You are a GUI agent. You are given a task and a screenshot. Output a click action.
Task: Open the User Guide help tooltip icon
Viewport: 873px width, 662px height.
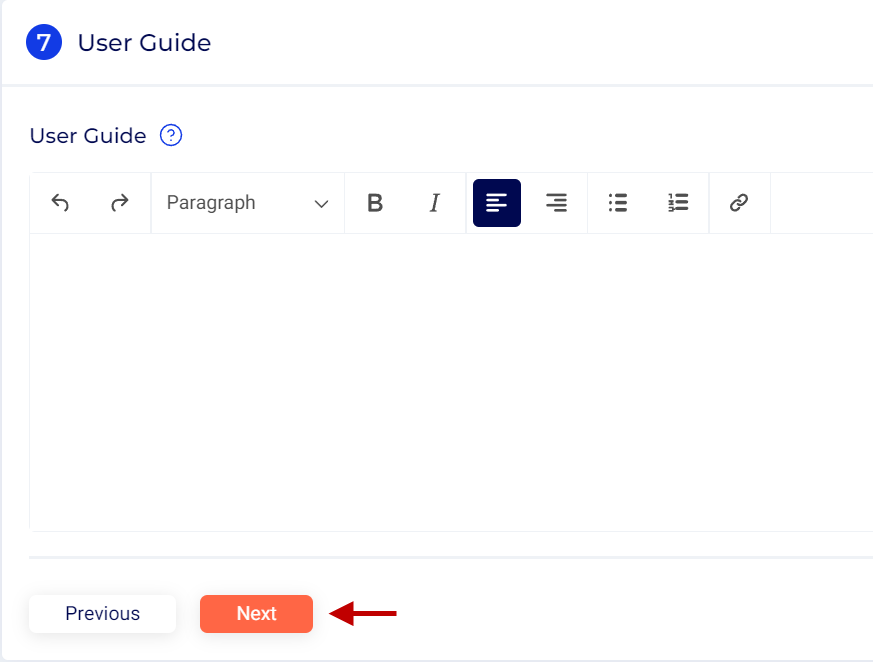[171, 136]
